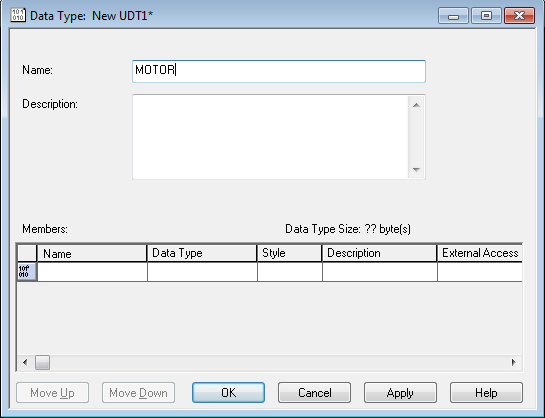Viewport: 545px width, 418px height.
Task: Click the members grid scroll left arrow
Action: (x=25, y=362)
